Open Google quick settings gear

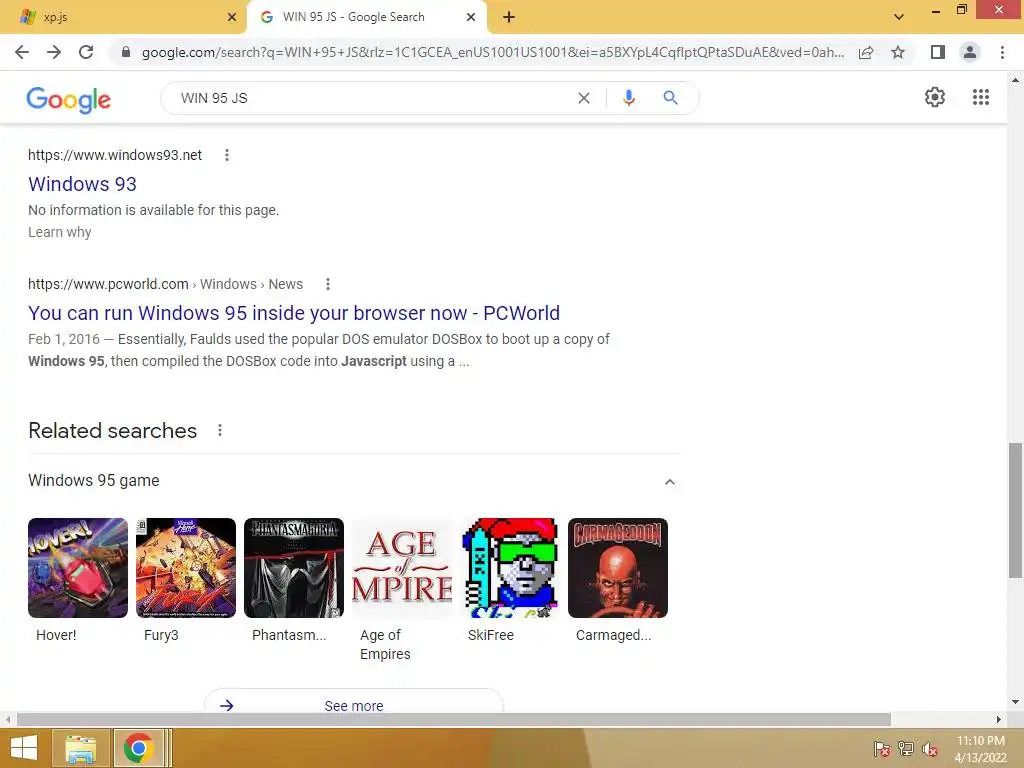(x=935, y=97)
